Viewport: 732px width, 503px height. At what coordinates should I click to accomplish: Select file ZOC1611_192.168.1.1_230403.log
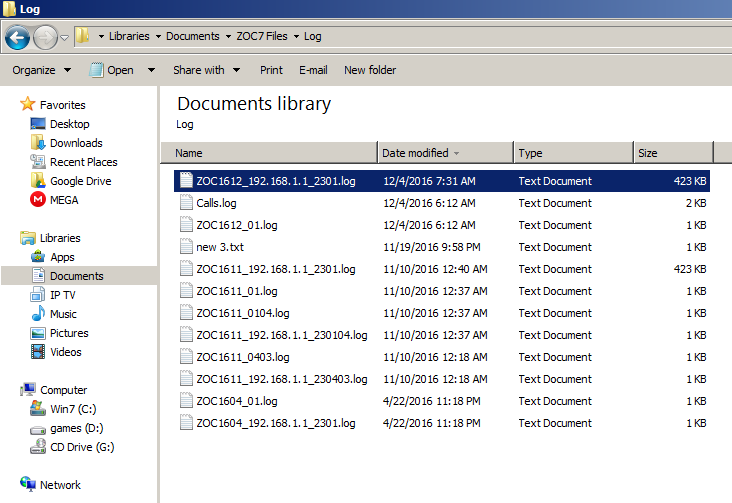click(442, 379)
